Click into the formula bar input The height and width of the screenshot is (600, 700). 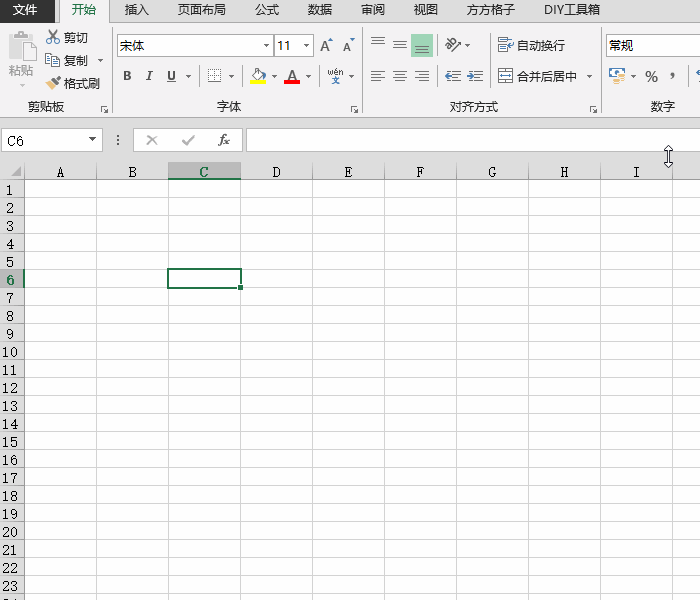473,140
